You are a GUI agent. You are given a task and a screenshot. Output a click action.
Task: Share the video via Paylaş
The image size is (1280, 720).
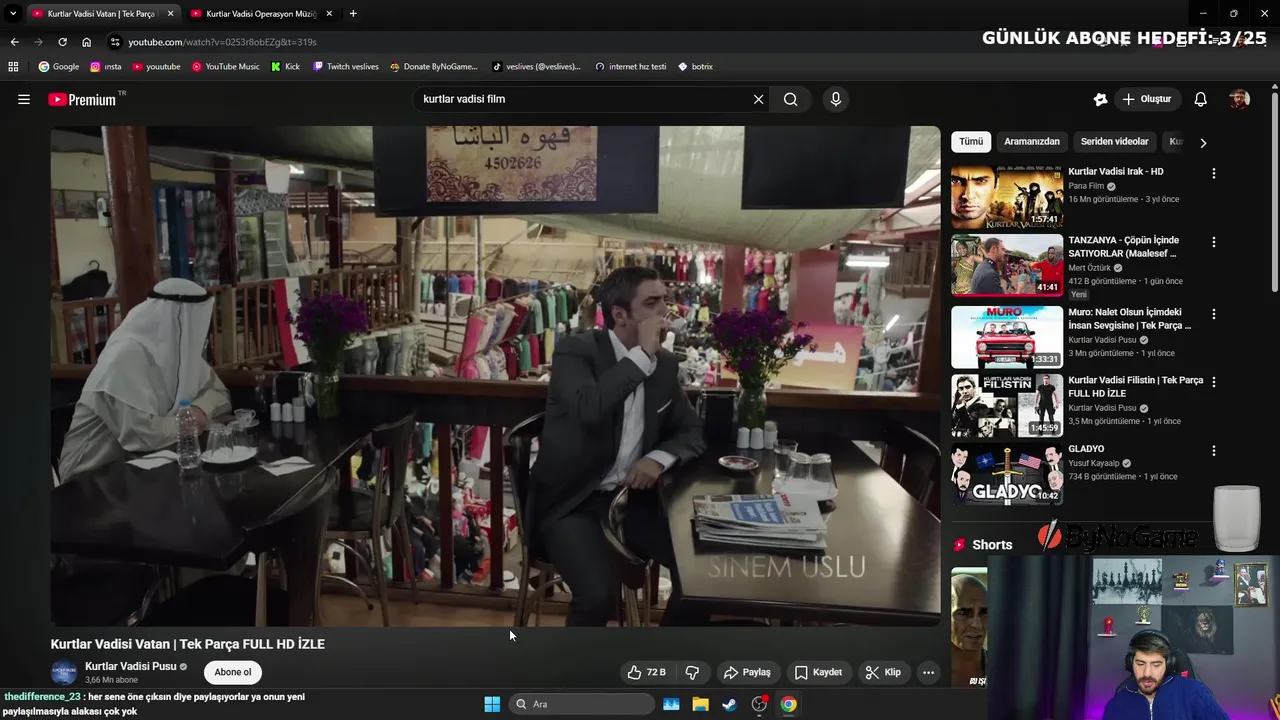tap(747, 672)
